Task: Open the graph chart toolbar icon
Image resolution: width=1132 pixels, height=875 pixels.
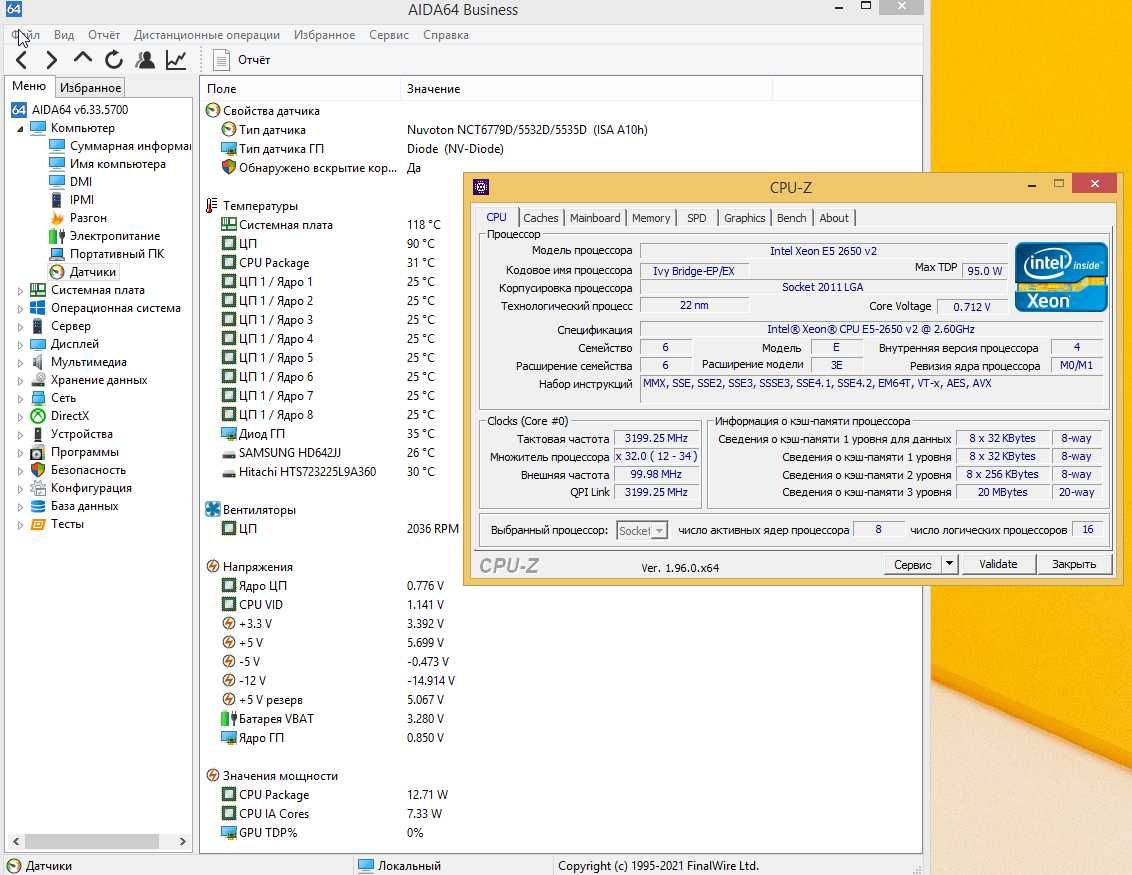Action: click(175, 60)
